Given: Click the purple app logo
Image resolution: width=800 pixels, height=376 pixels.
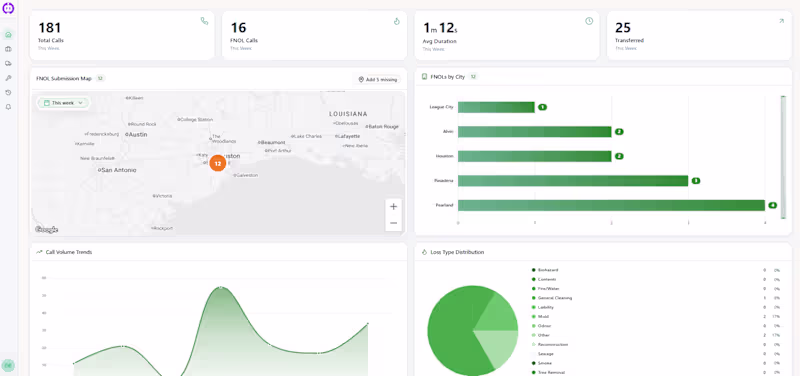Looking at the screenshot, I should [x=8, y=8].
